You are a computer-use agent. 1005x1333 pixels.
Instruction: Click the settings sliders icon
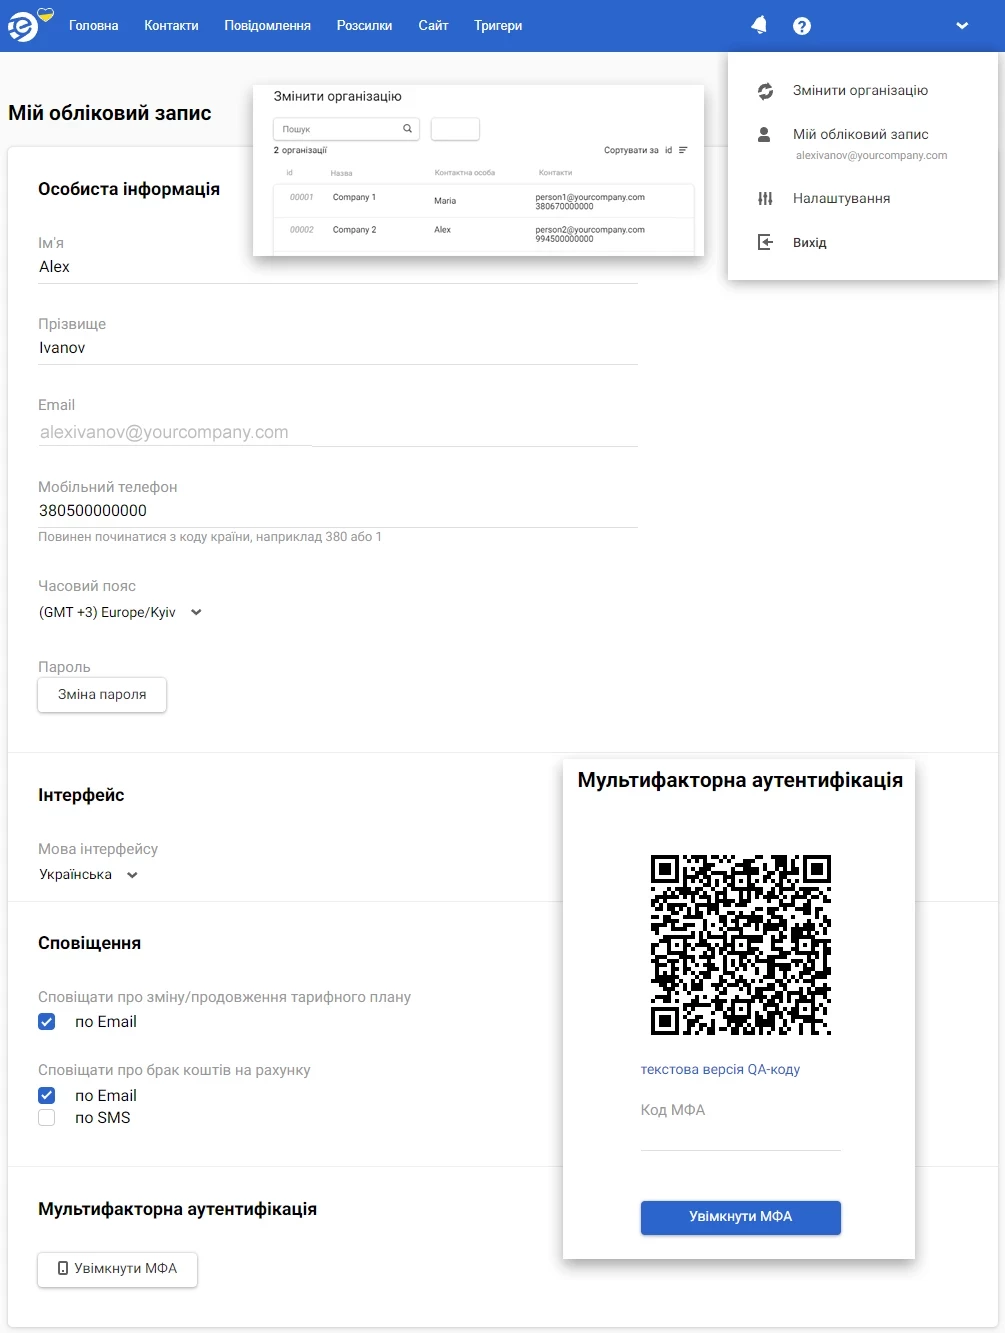[765, 198]
